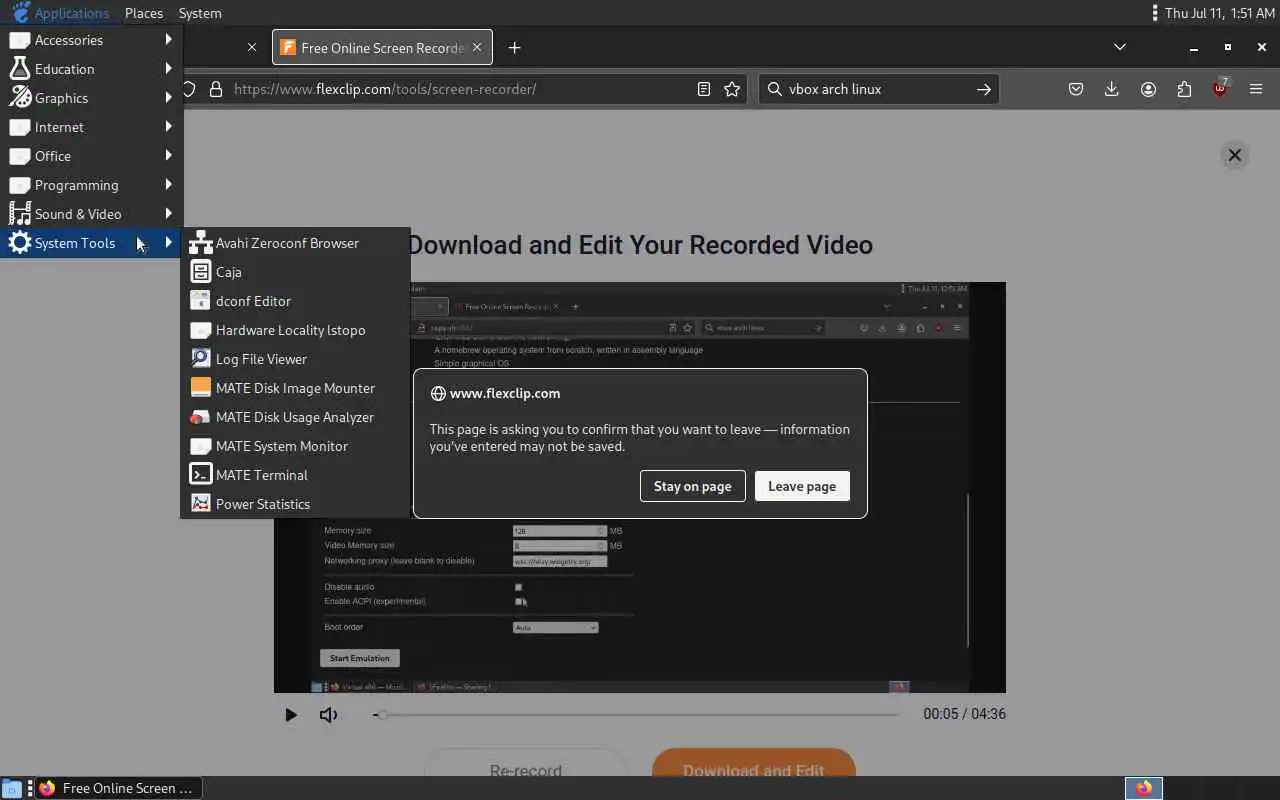Expand the Accessories submenu

(x=90, y=40)
